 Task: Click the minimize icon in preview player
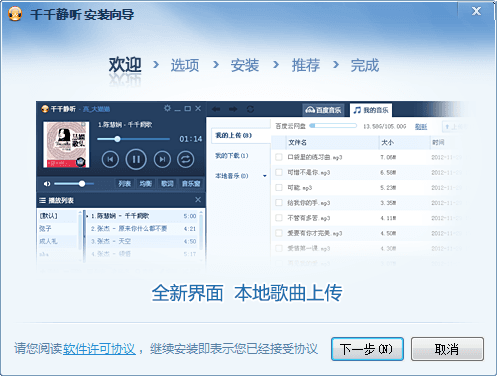(178, 109)
